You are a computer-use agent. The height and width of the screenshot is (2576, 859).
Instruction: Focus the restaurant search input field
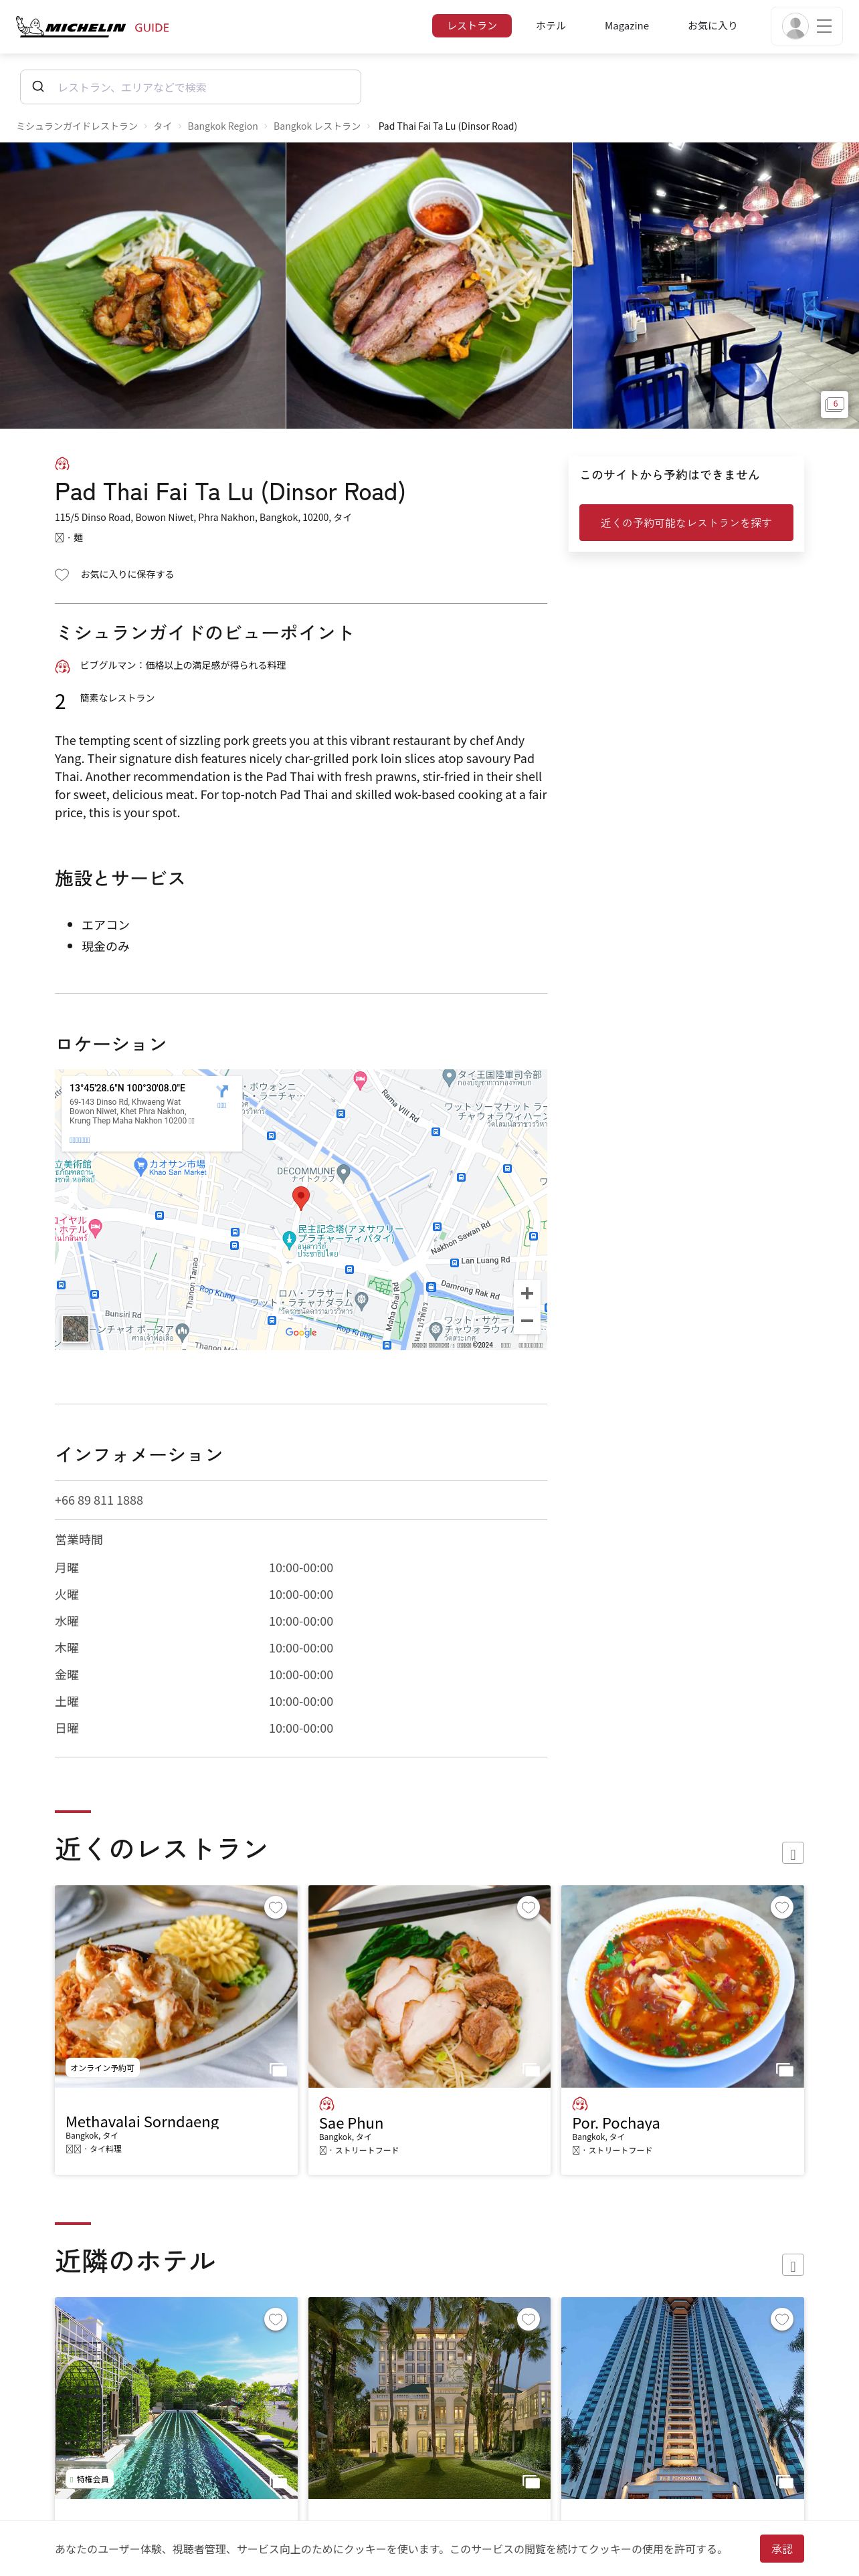tap(191, 87)
